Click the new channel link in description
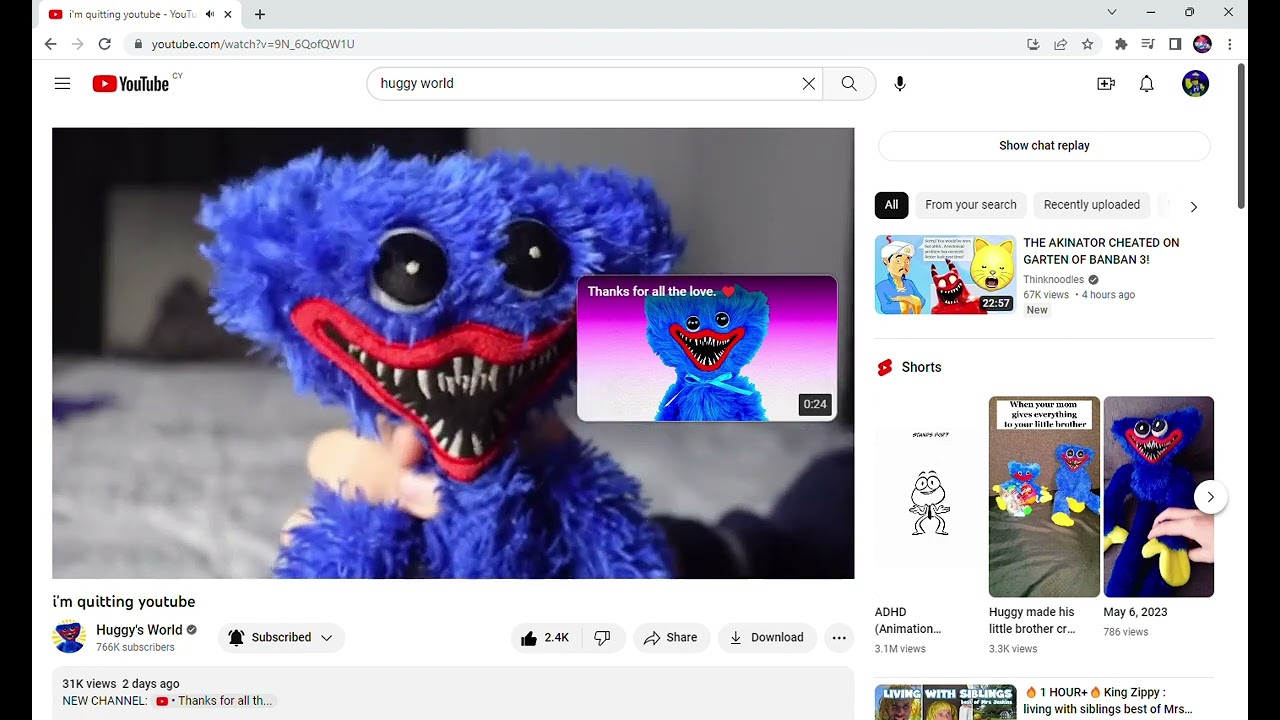The width and height of the screenshot is (1280, 720). 214,701
